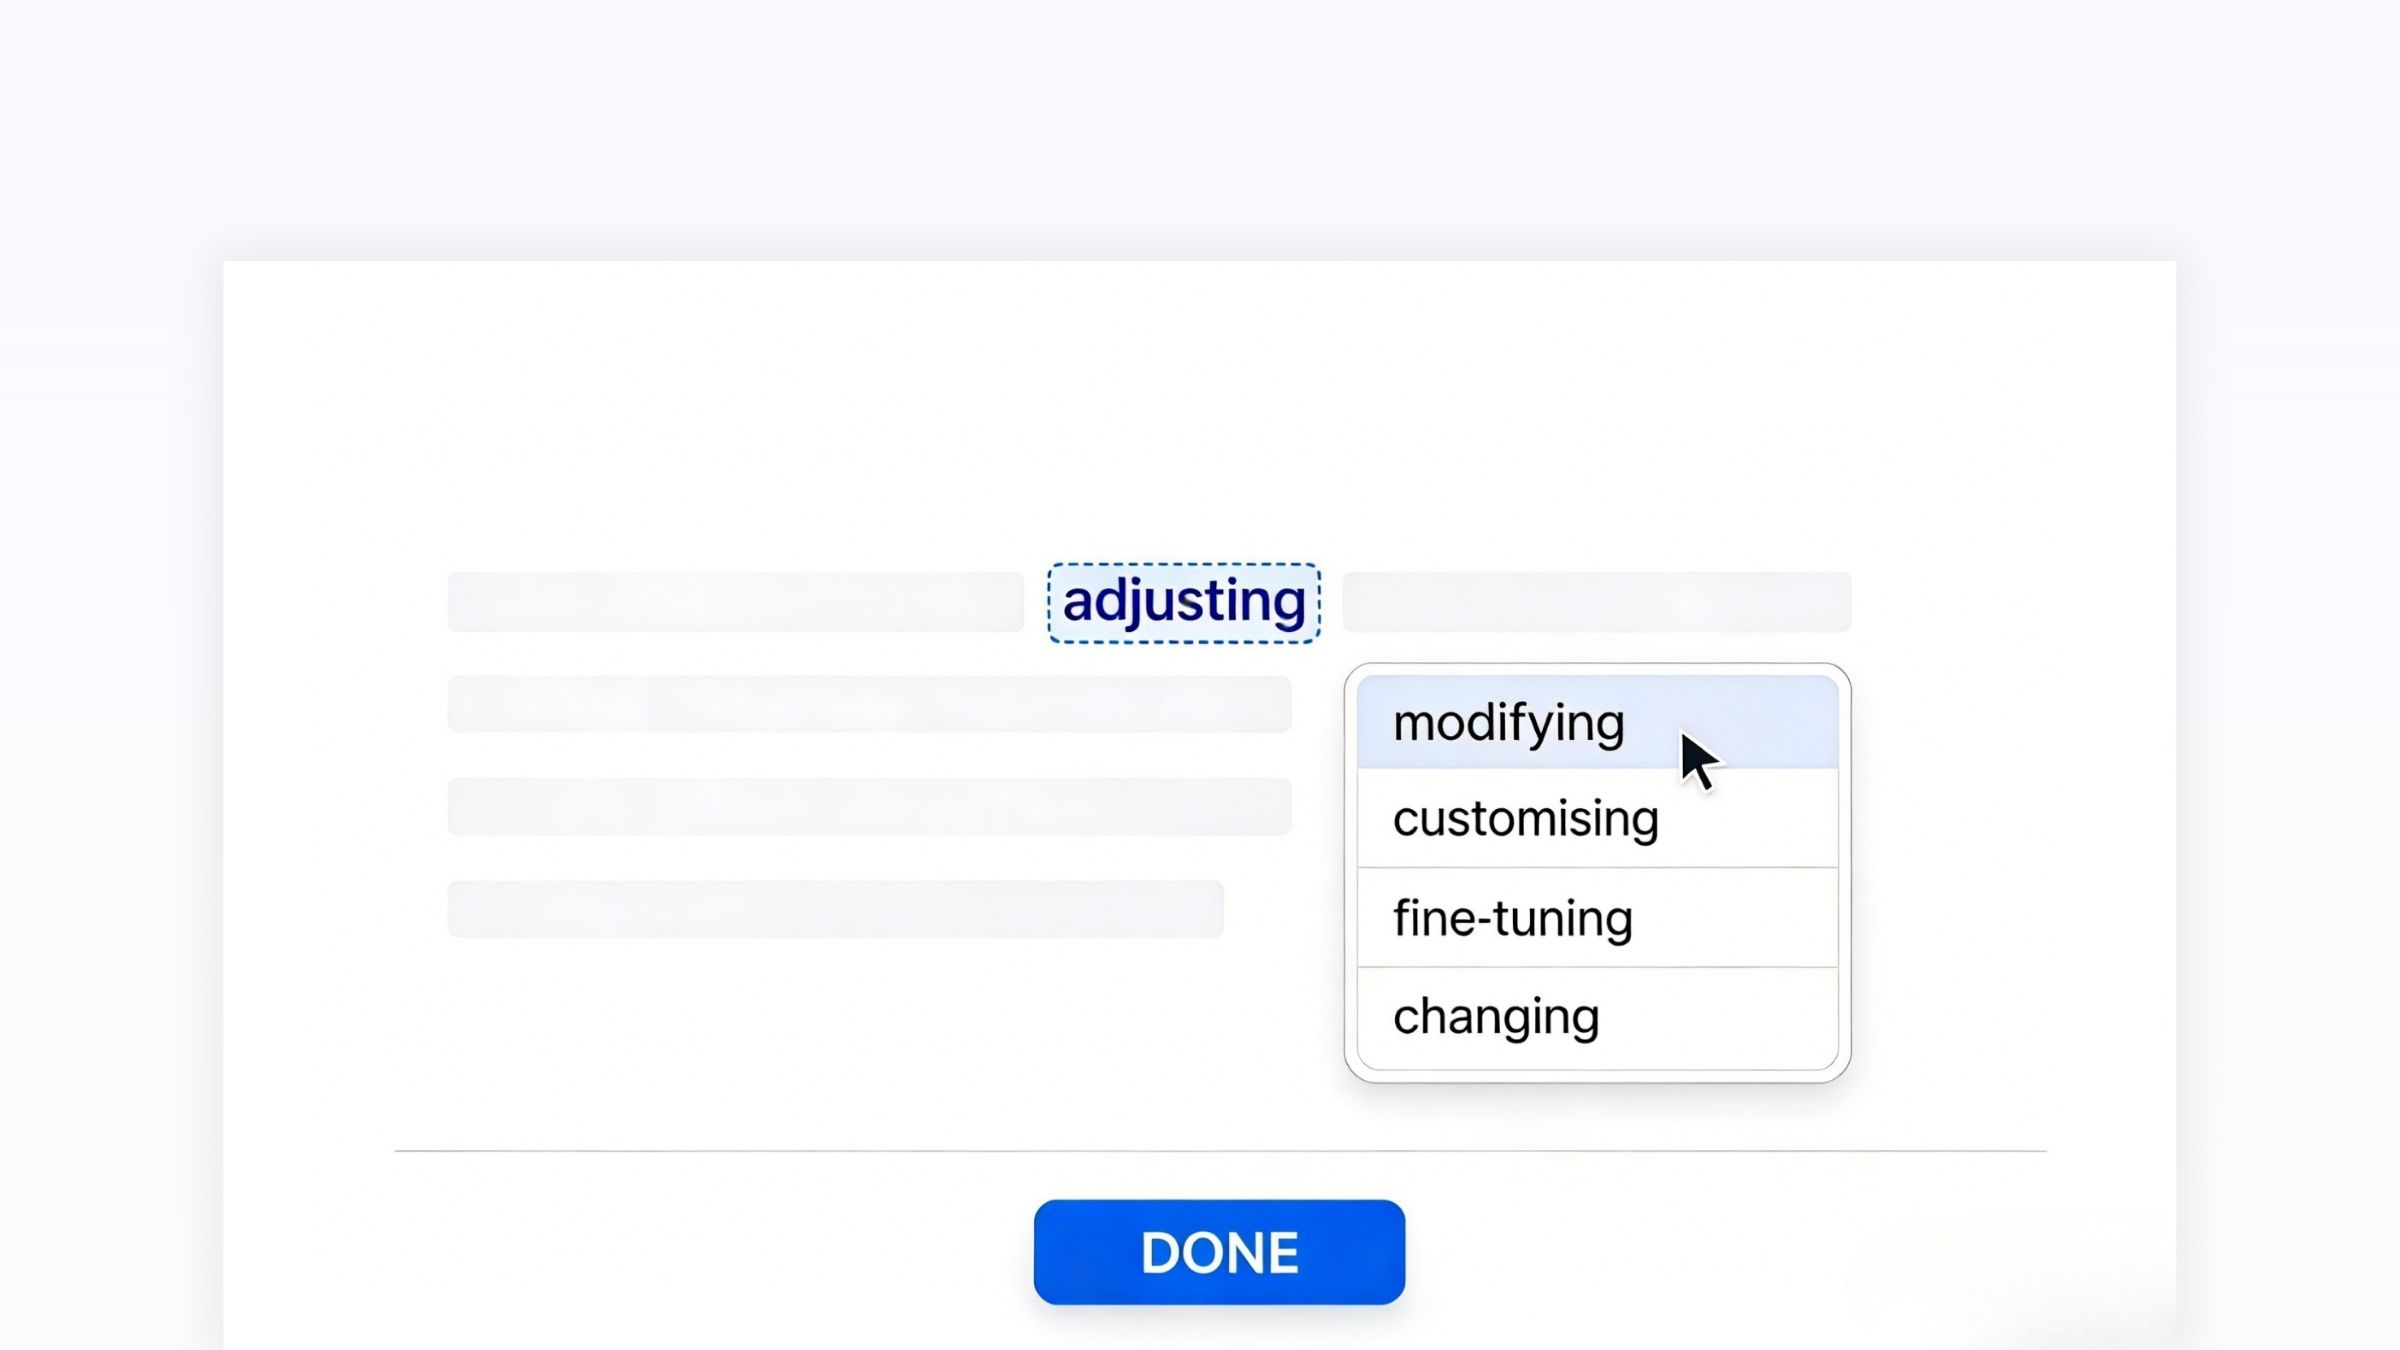Click the separator between "customising" and "fine-tuning"

[x=1597, y=867]
